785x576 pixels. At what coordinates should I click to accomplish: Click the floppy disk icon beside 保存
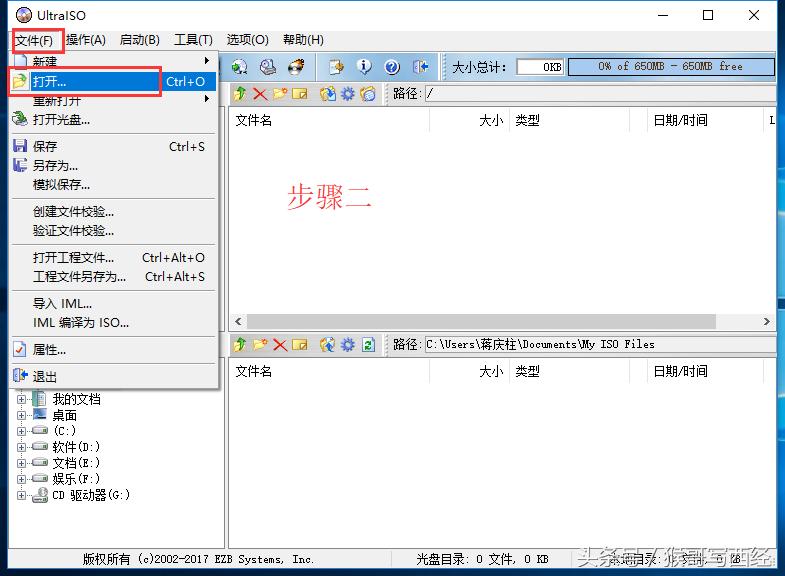tap(20, 146)
